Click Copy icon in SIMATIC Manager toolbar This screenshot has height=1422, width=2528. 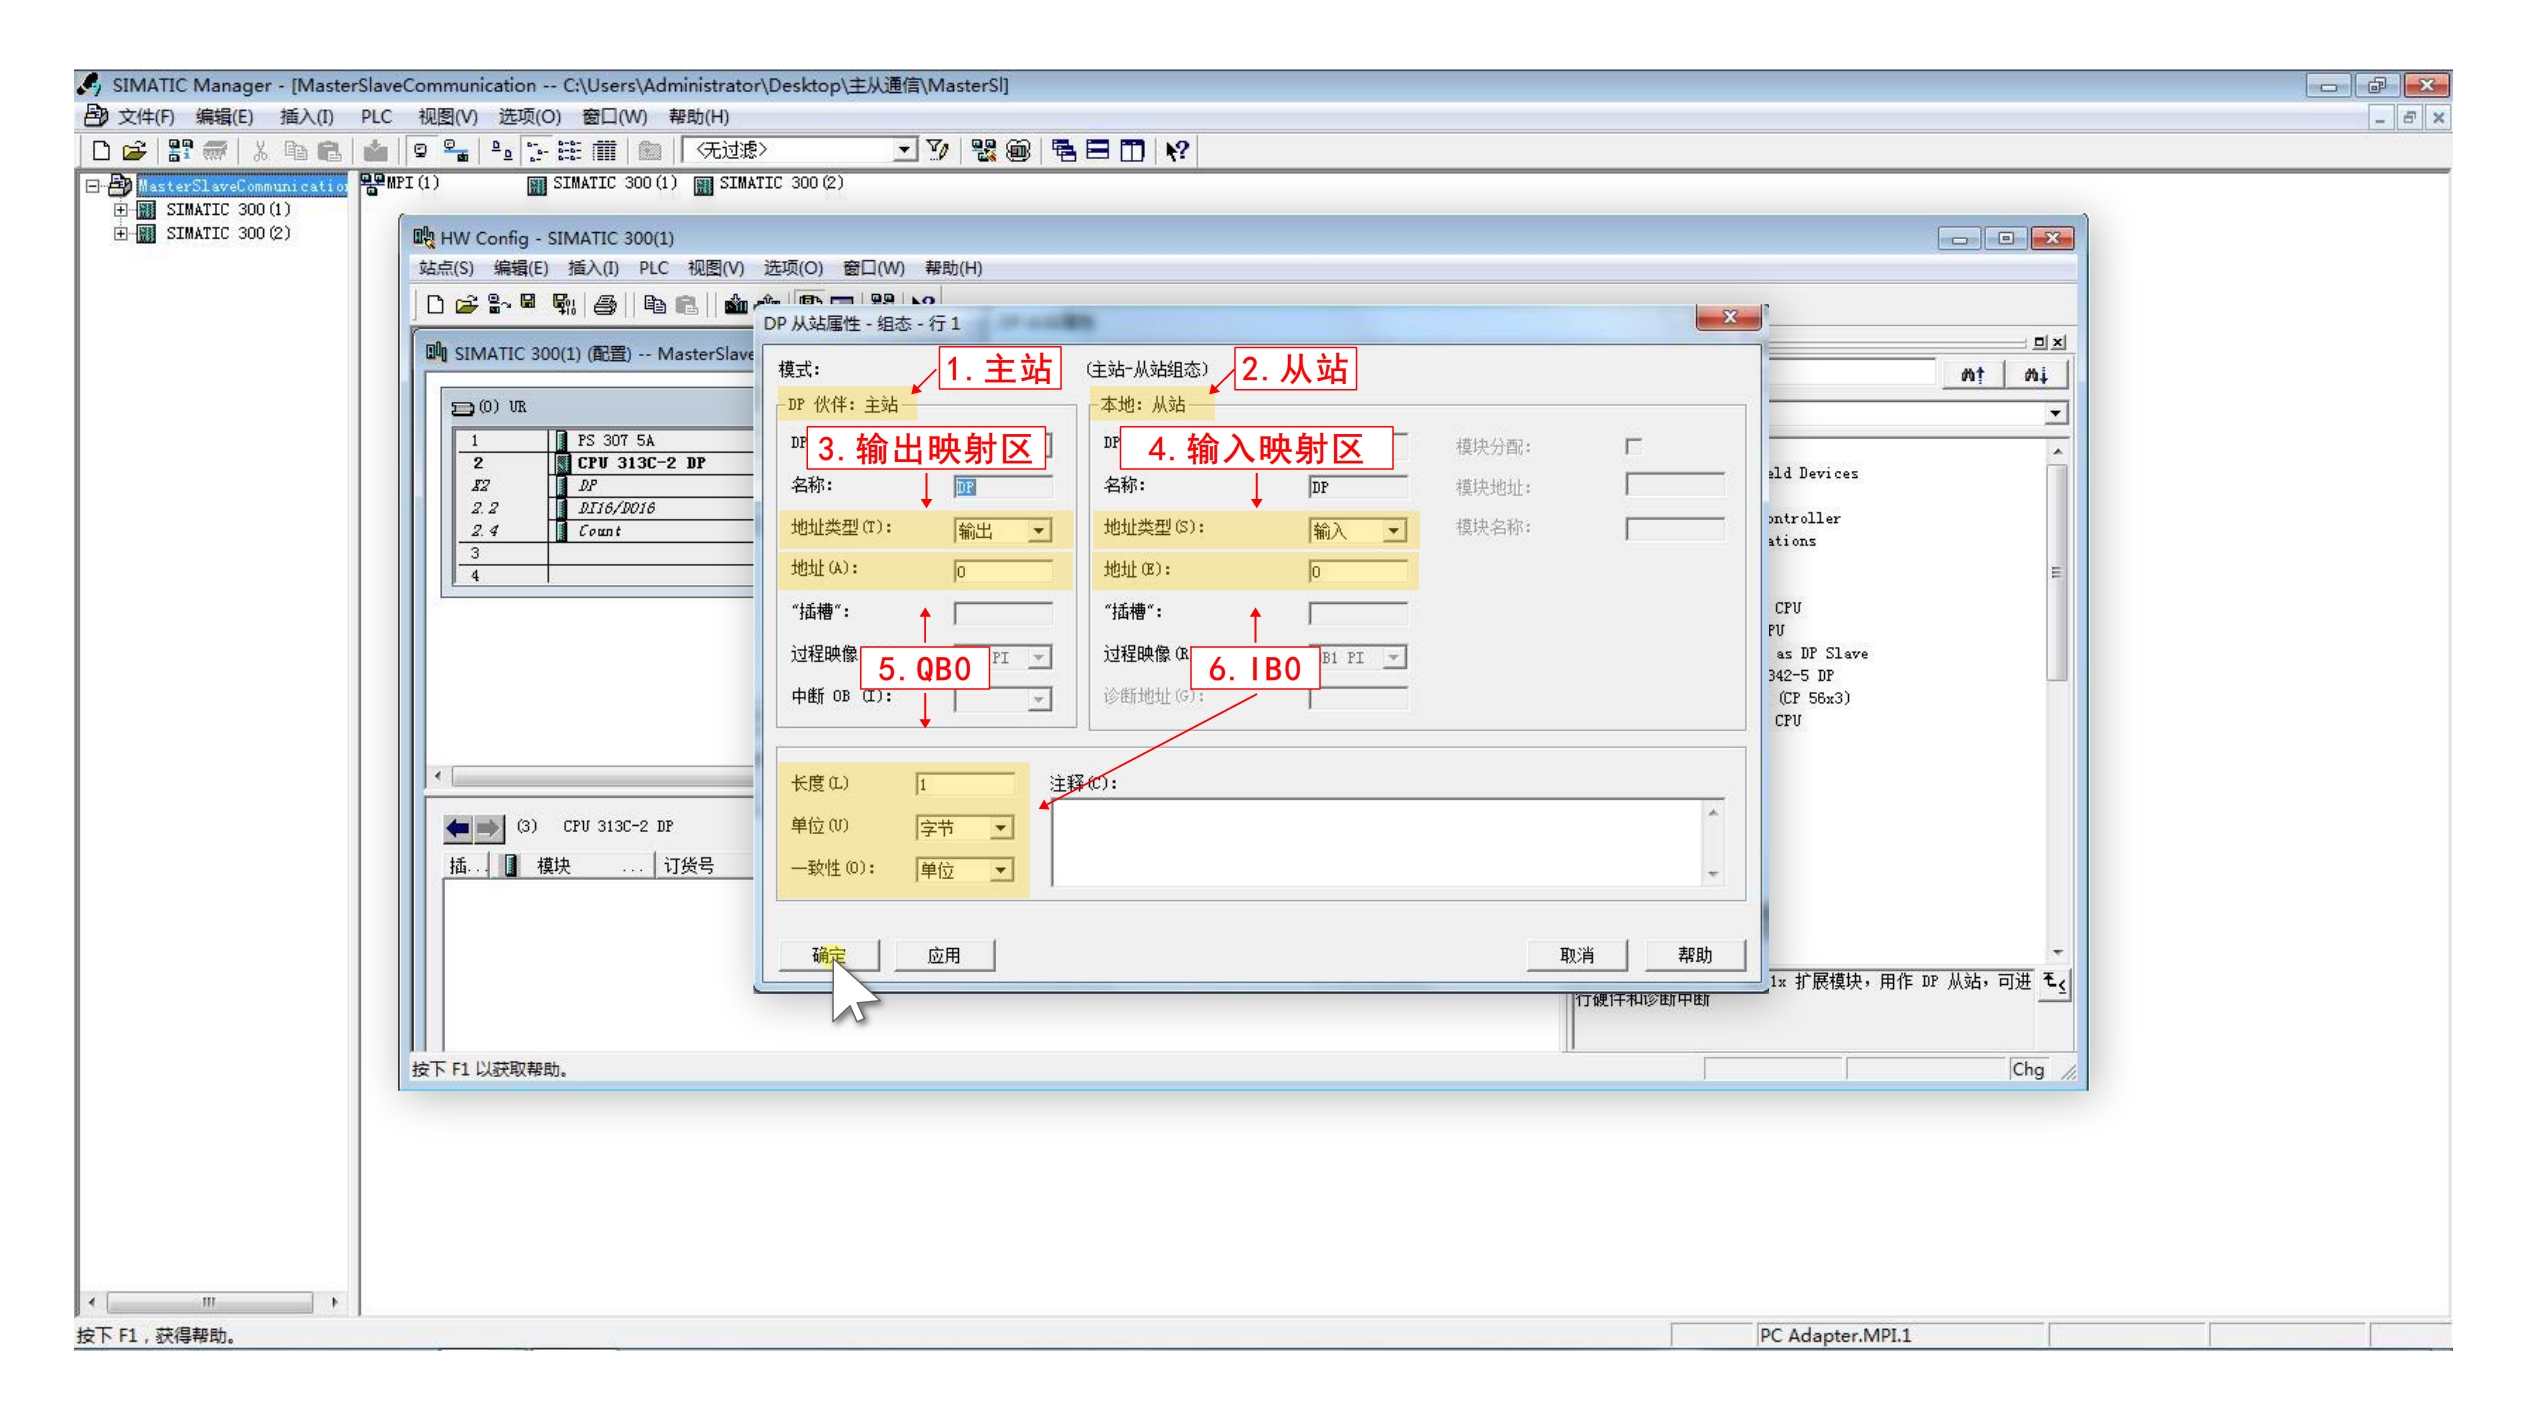tap(295, 151)
